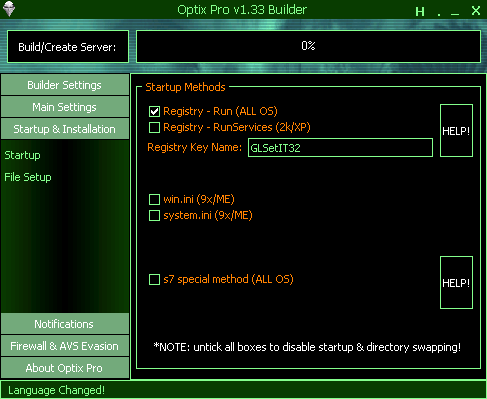Screen dimensions: 487x399
Task: Click the Build/Create Server button
Action: tap(68, 47)
